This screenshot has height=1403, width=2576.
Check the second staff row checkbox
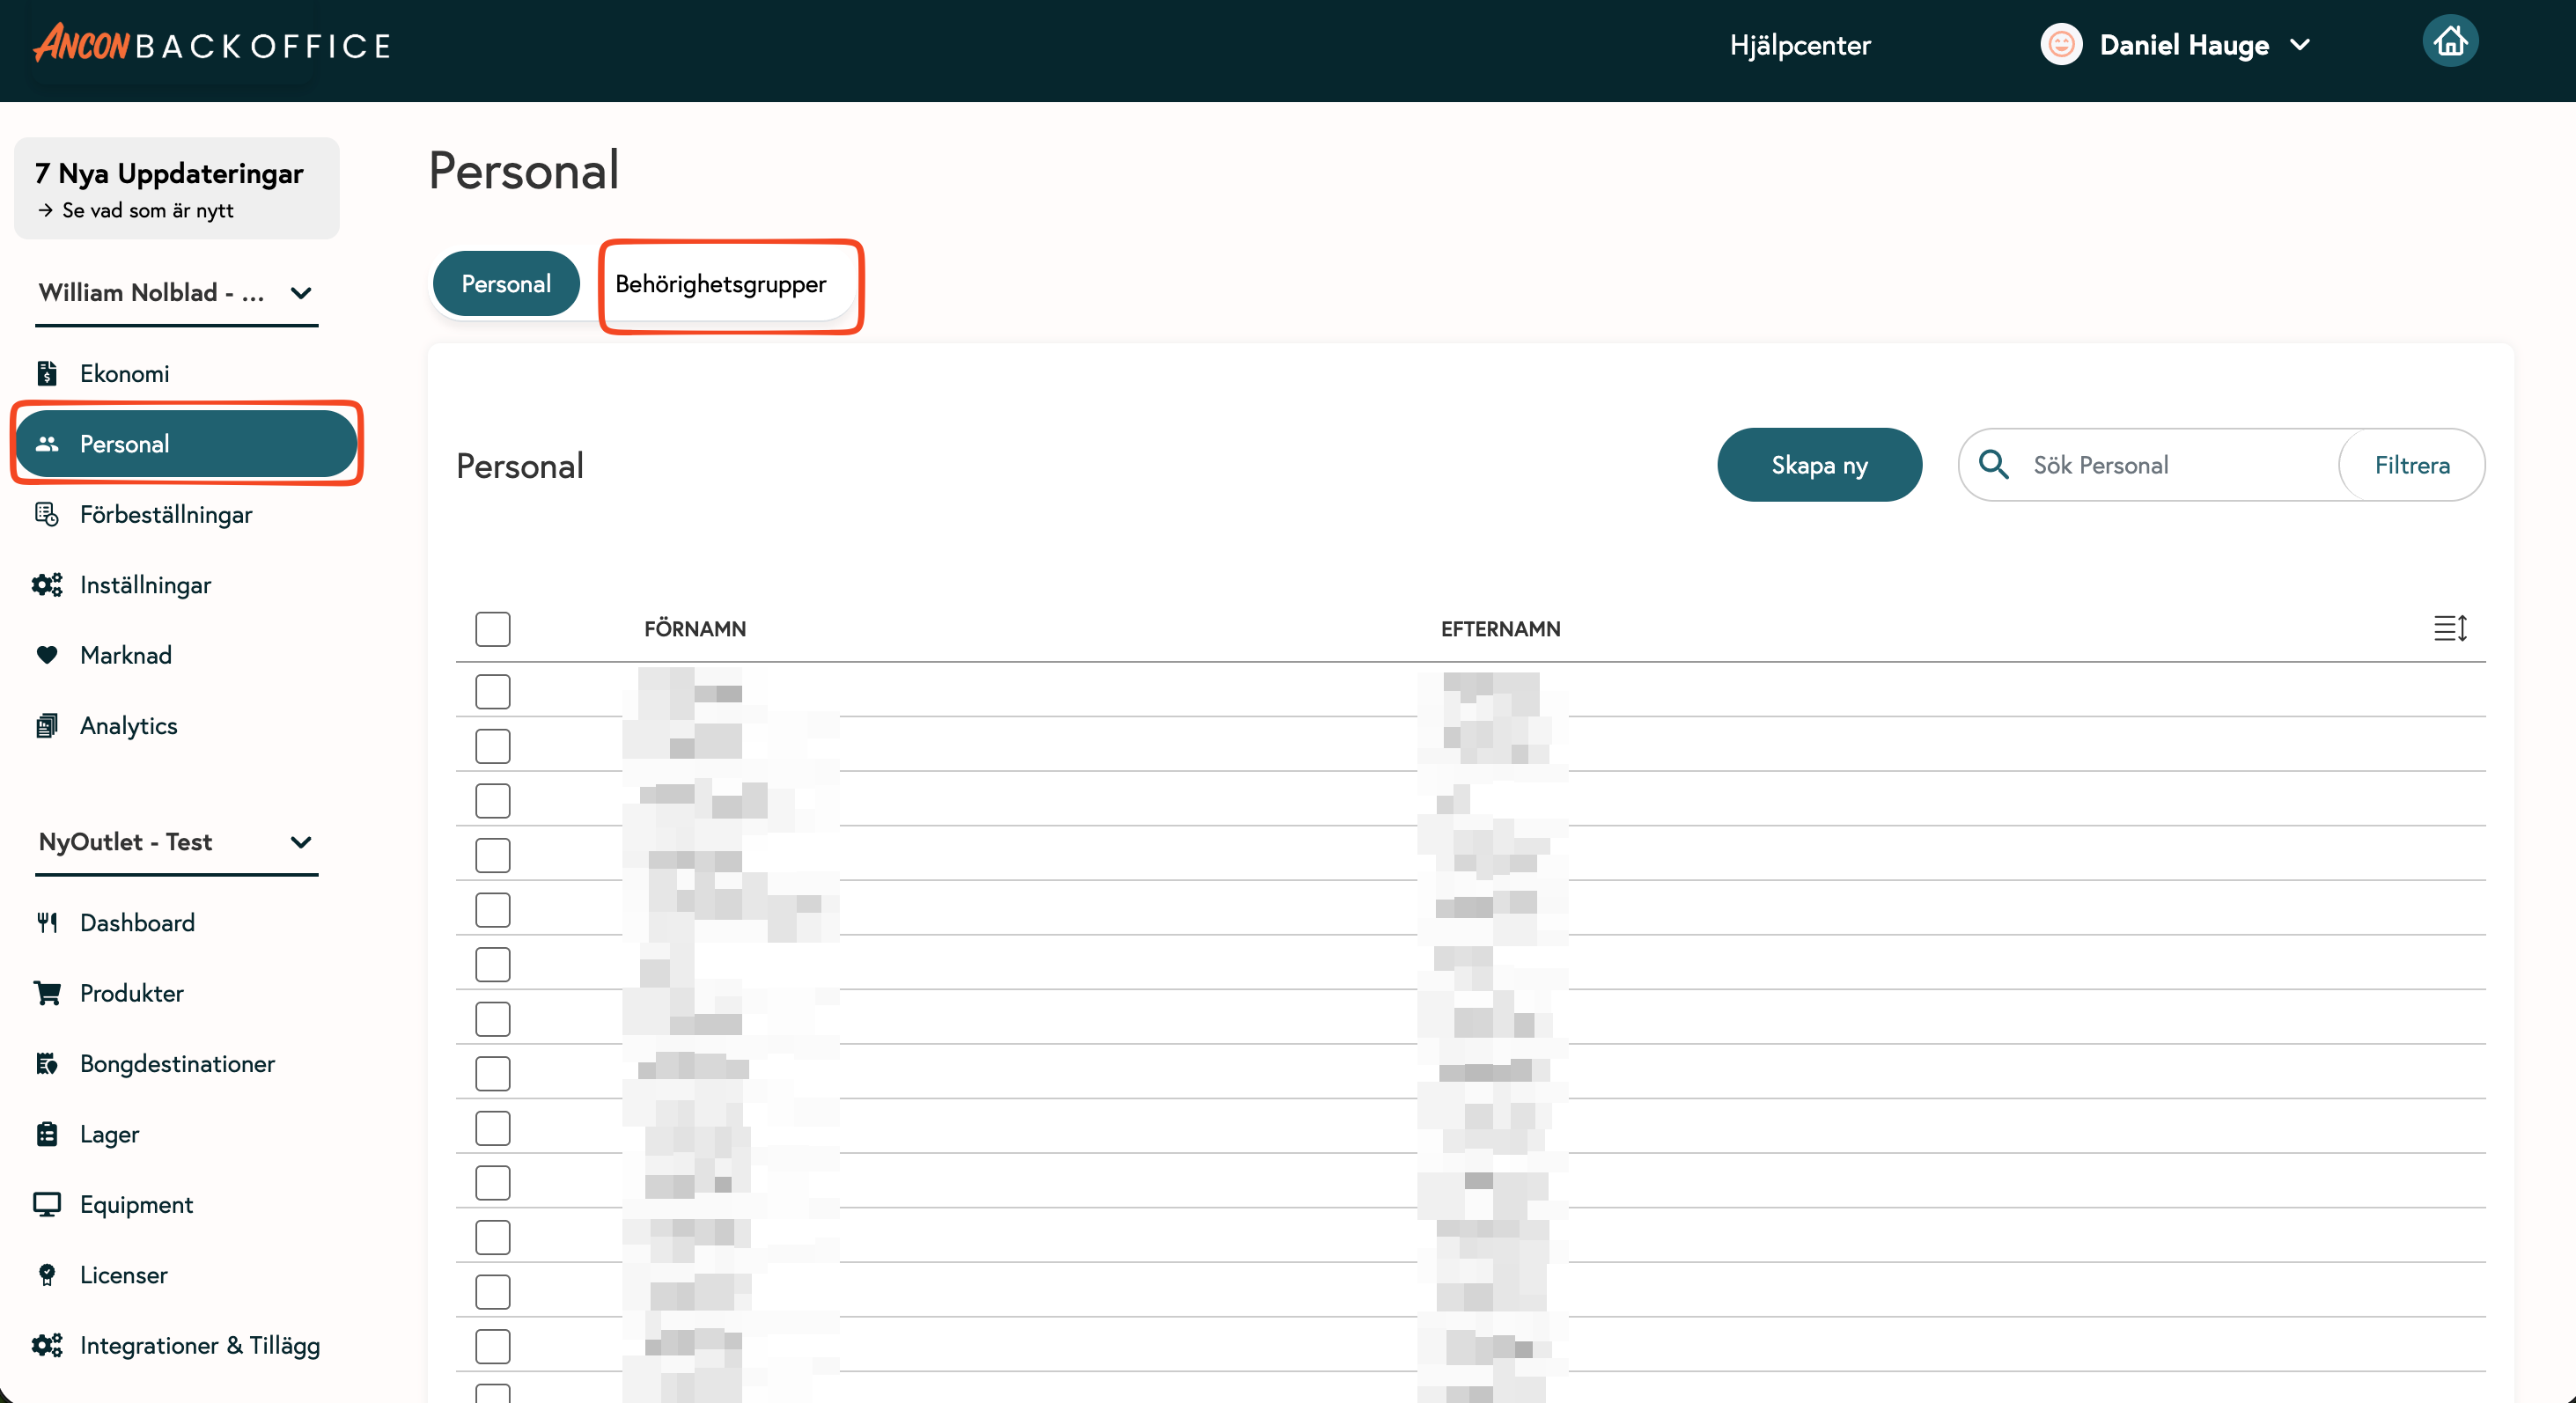[x=493, y=746]
